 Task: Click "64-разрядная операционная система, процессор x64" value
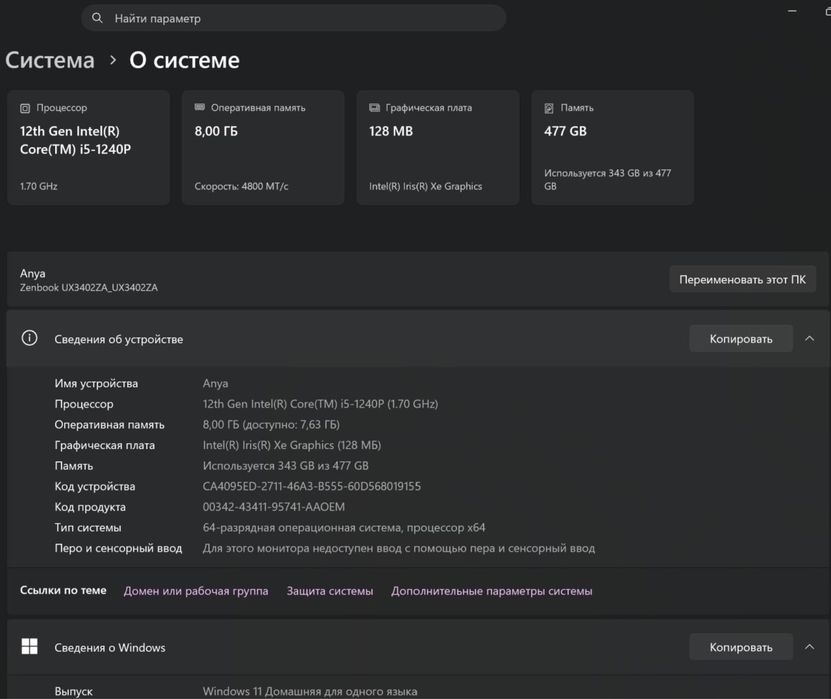[x=344, y=527]
